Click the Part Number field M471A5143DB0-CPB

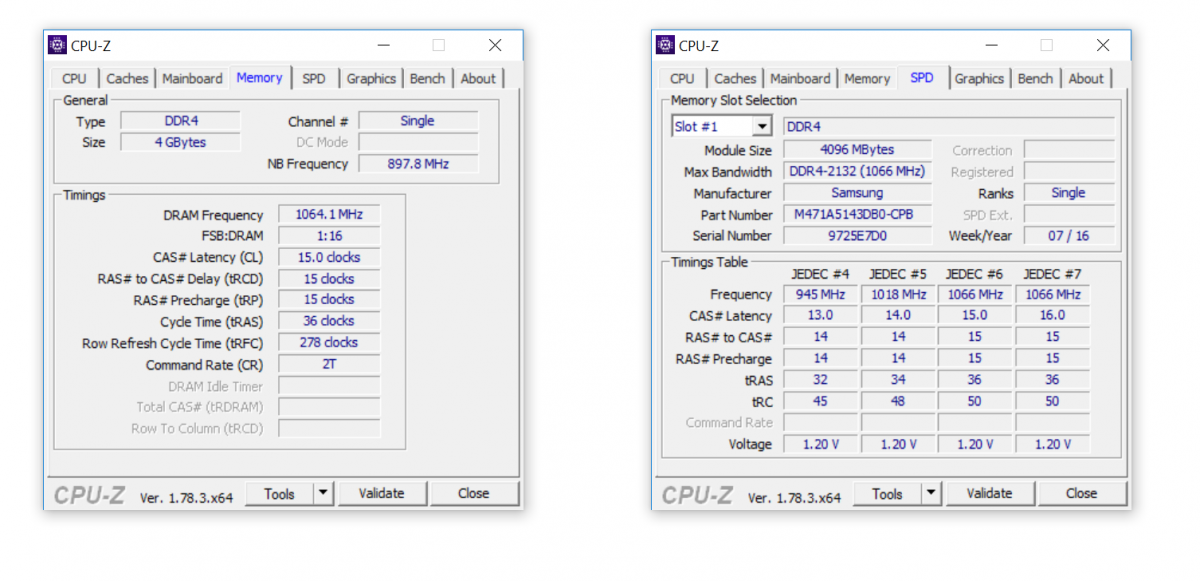[x=857, y=214]
